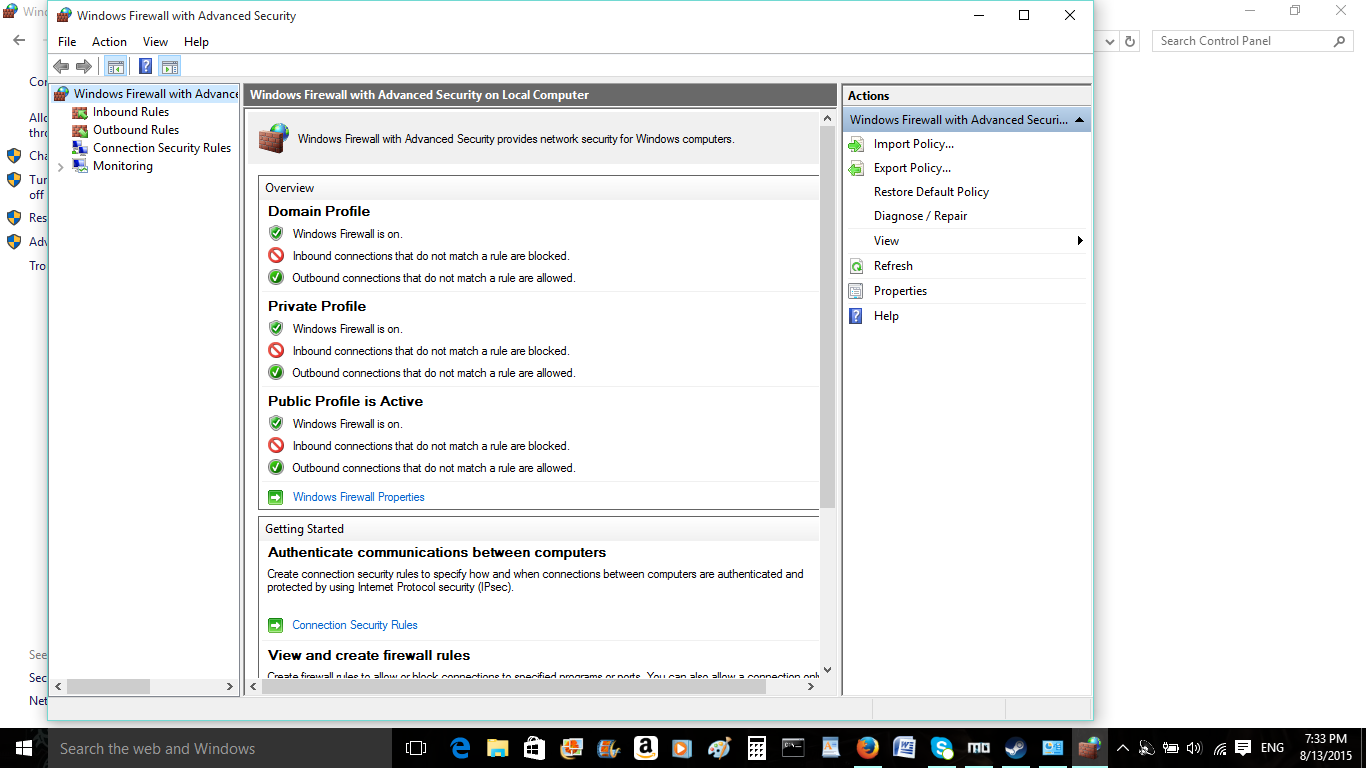Click the Windows Firewall Properties link

(358, 497)
